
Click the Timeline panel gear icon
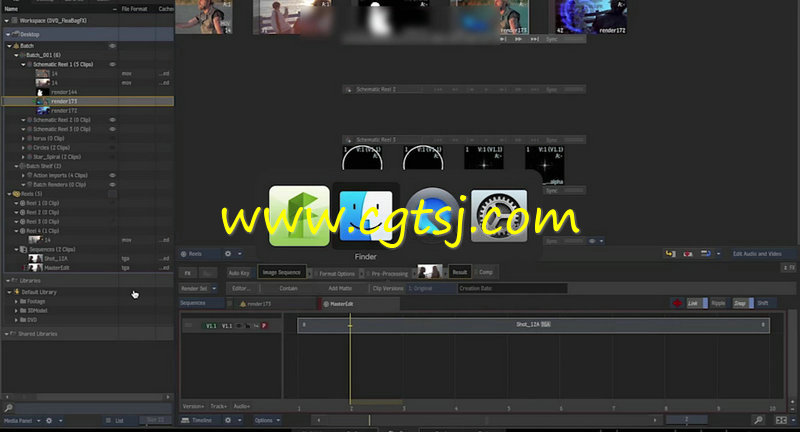[x=228, y=420]
